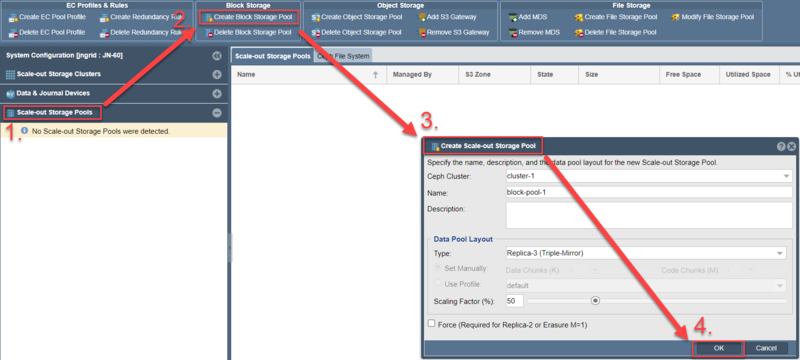Viewport: 800px width, 360px height.
Task: Click OK to create the pool
Action: pyautogui.click(x=718, y=348)
